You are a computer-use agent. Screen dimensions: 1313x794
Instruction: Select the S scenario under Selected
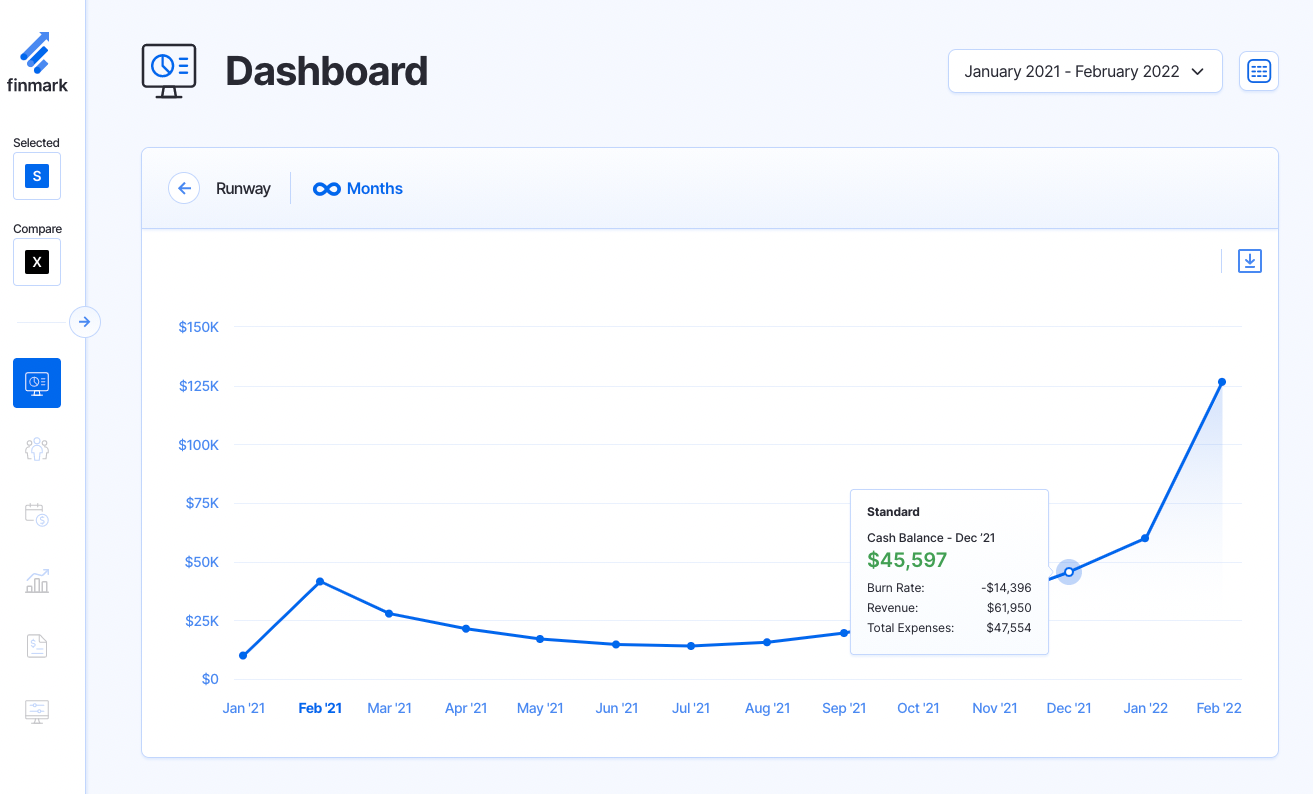click(37, 176)
